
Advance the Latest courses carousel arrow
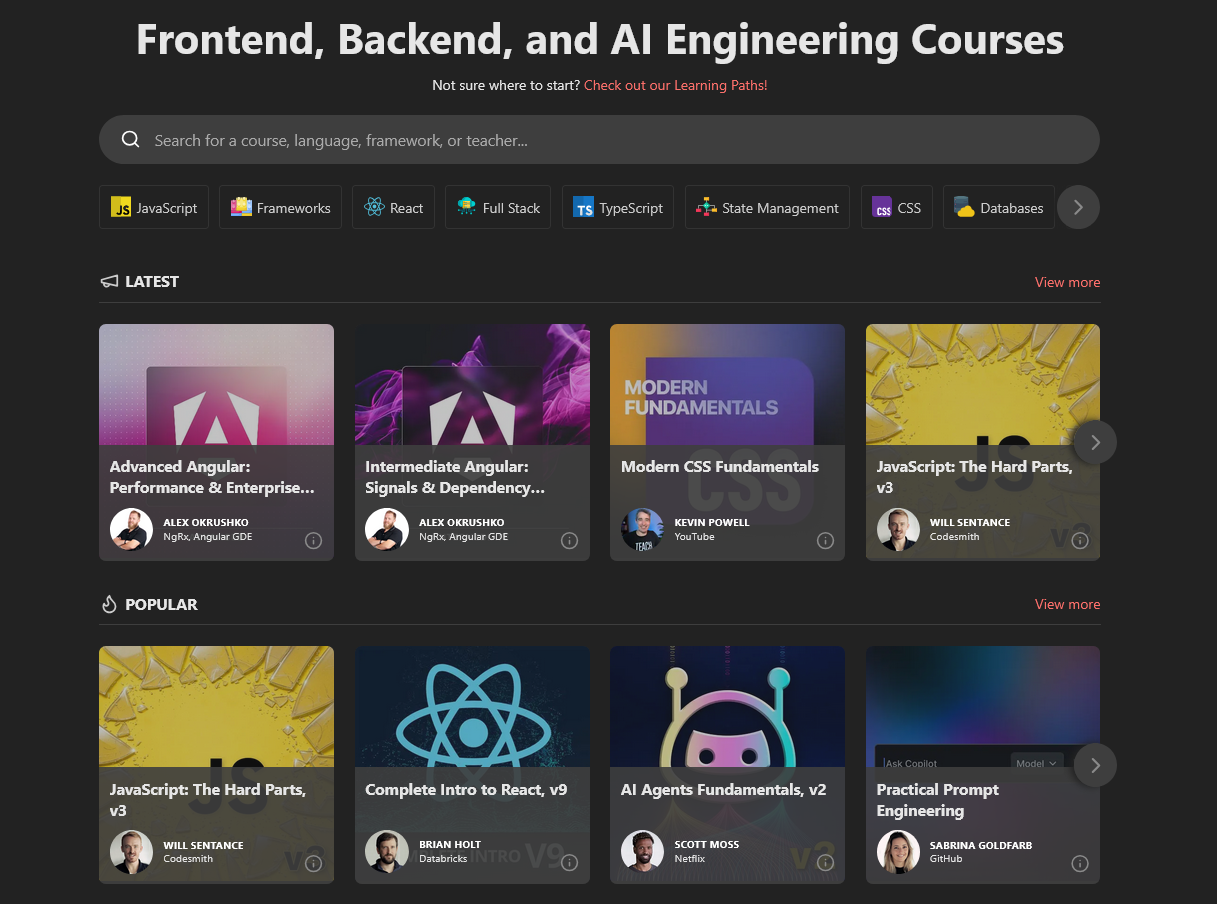click(x=1095, y=442)
